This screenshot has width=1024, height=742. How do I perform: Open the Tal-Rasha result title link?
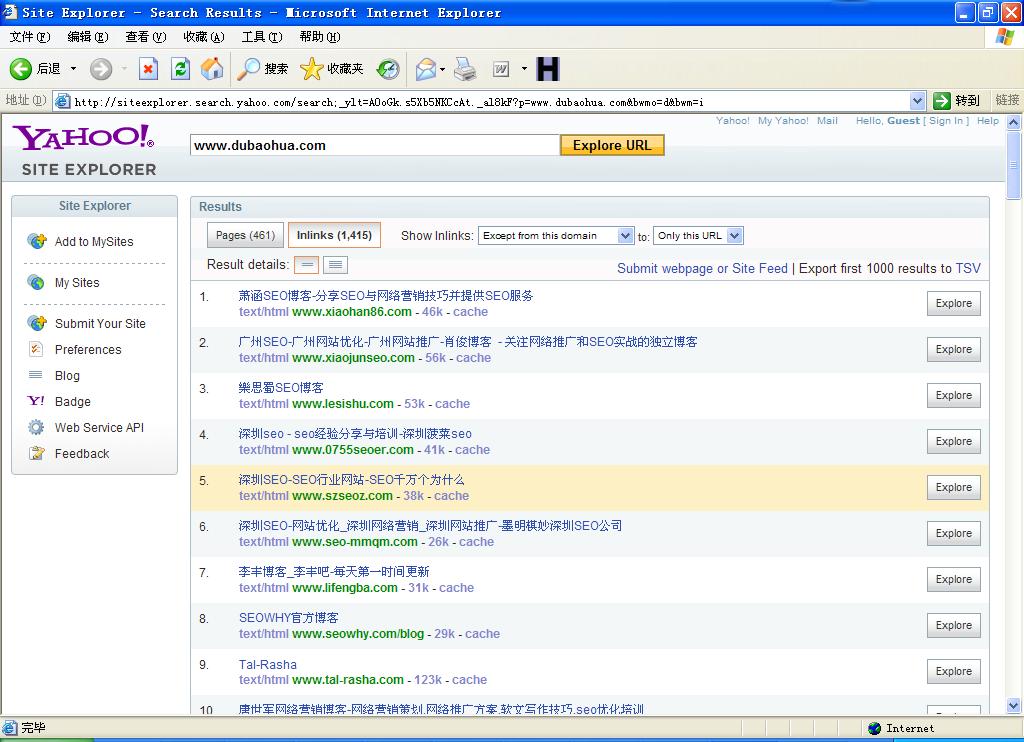click(268, 664)
